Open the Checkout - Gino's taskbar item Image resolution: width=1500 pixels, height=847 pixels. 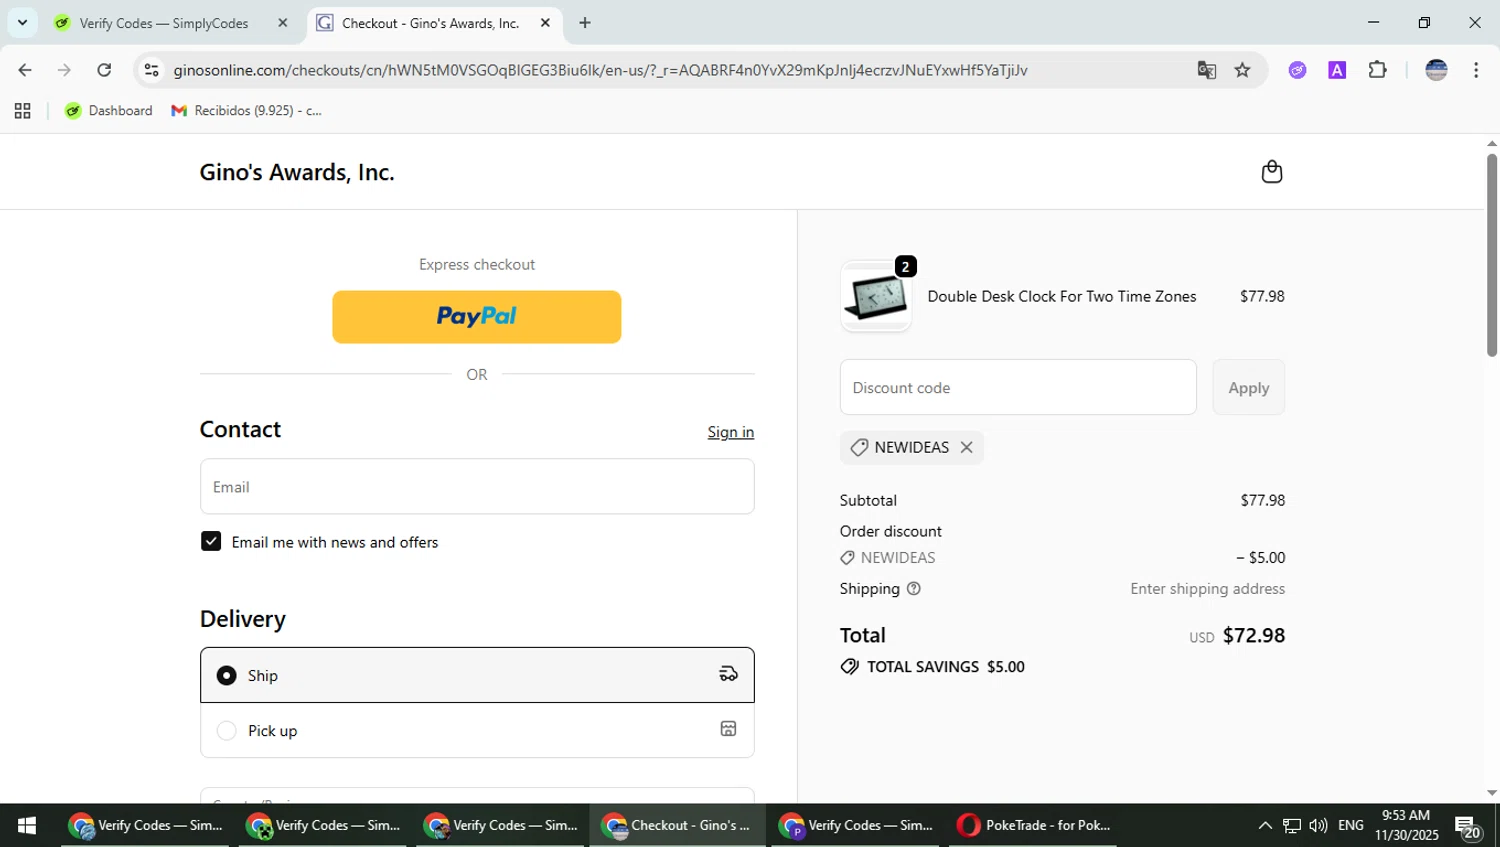677,825
